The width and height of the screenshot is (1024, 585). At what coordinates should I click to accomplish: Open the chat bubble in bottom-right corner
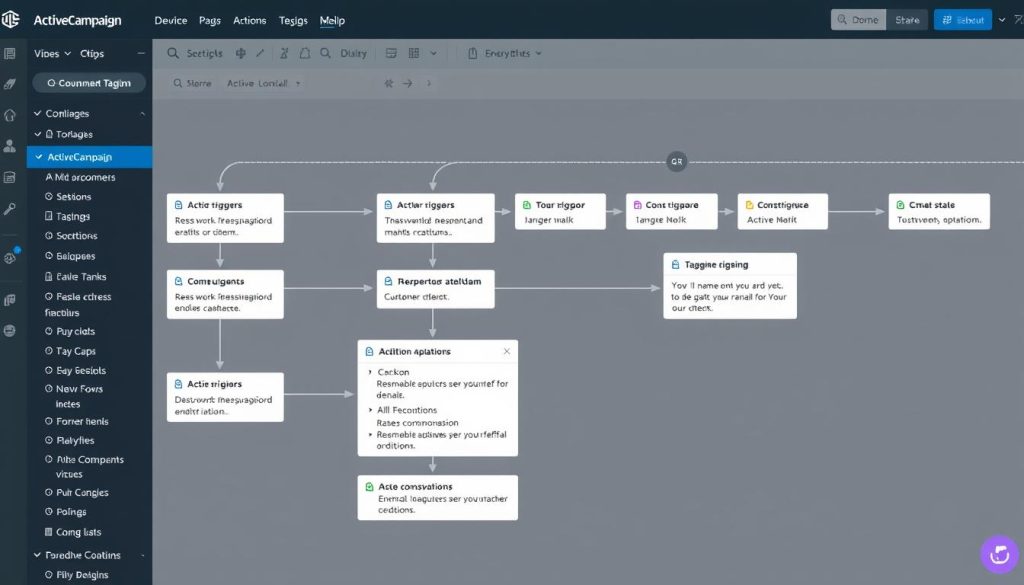998,554
